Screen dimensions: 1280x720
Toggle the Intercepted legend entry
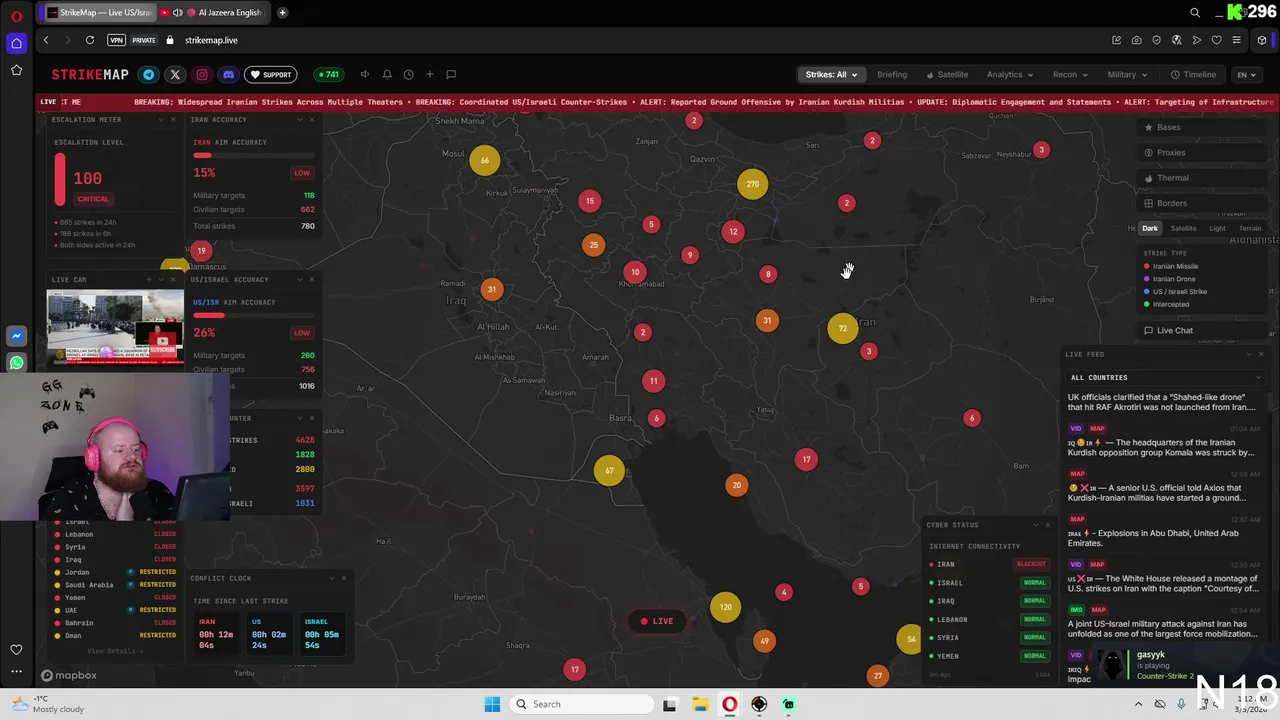1166,304
